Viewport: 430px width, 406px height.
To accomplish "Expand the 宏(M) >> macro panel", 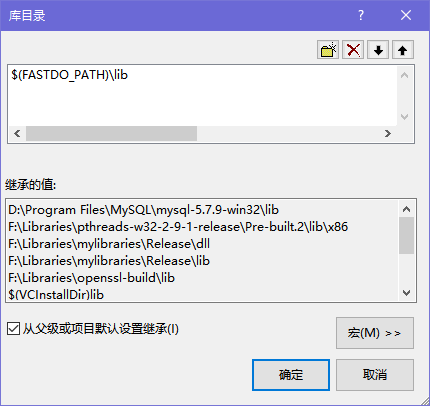I will [375, 333].
